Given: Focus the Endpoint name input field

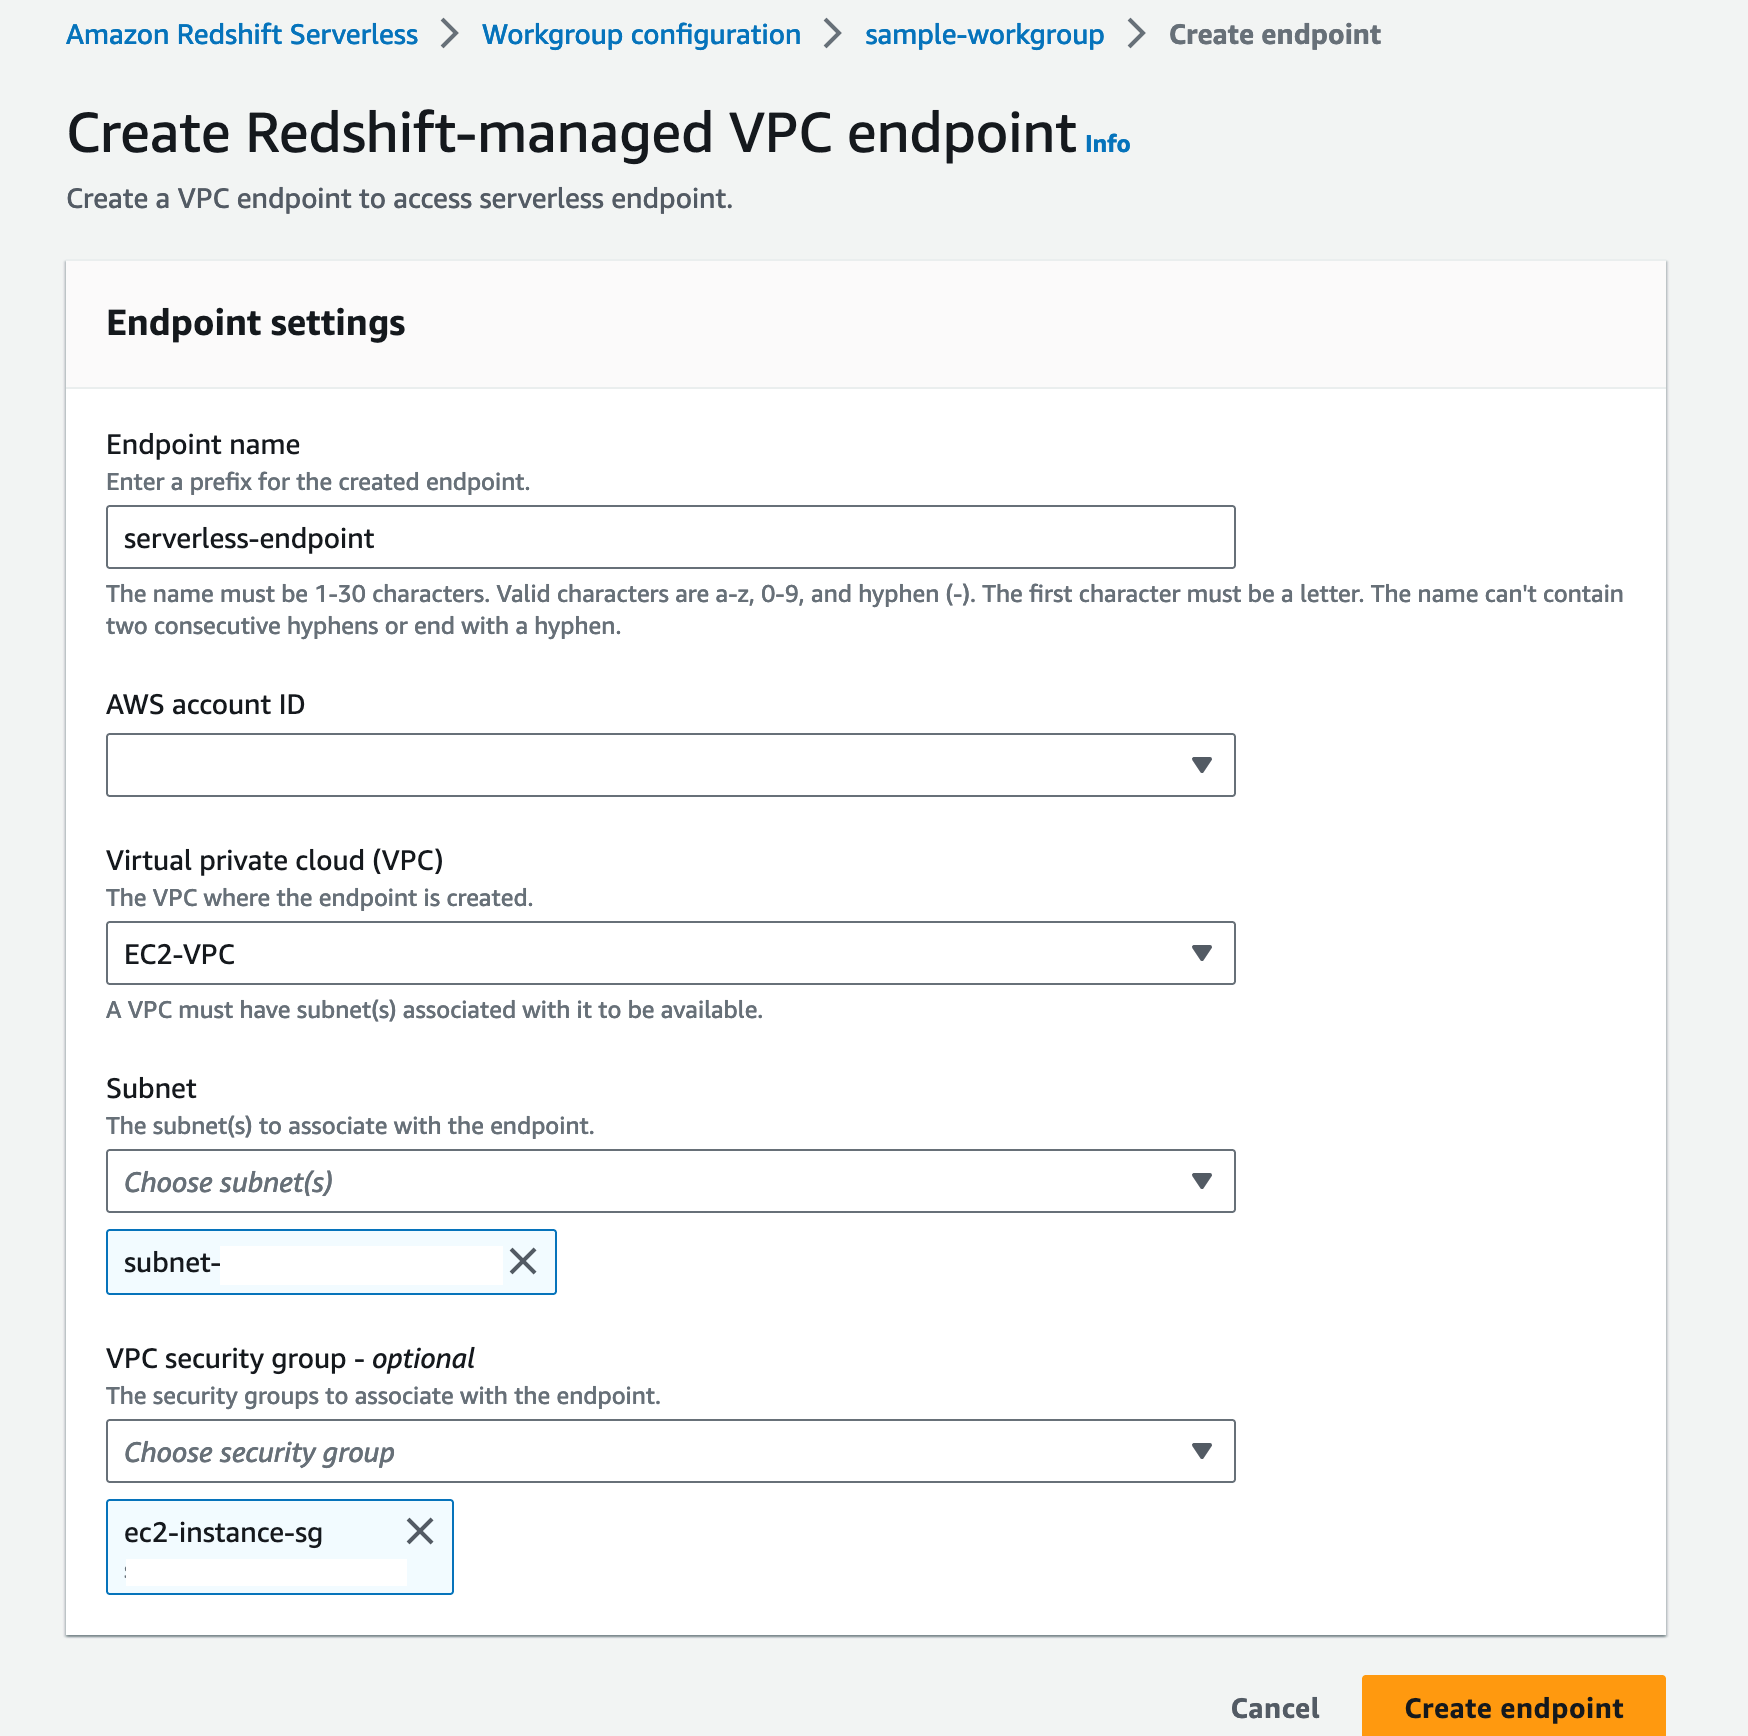Looking at the screenshot, I should [670, 537].
